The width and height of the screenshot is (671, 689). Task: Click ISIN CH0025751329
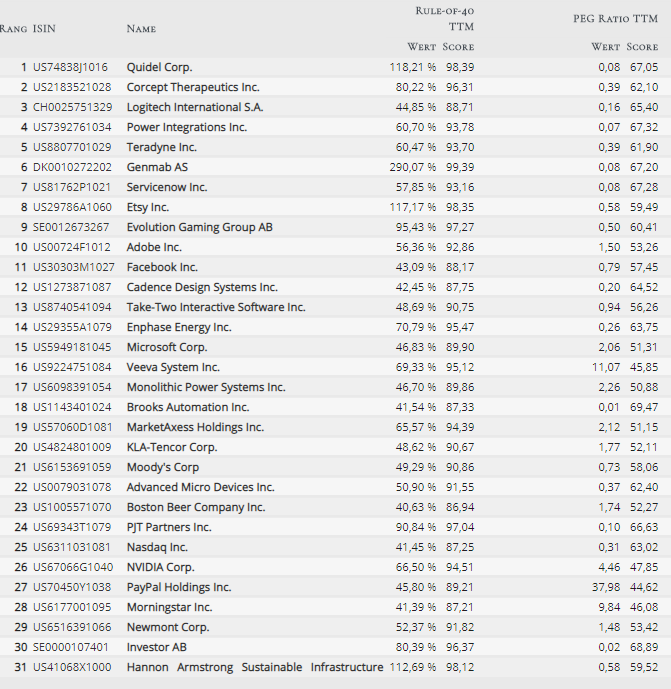73,107
